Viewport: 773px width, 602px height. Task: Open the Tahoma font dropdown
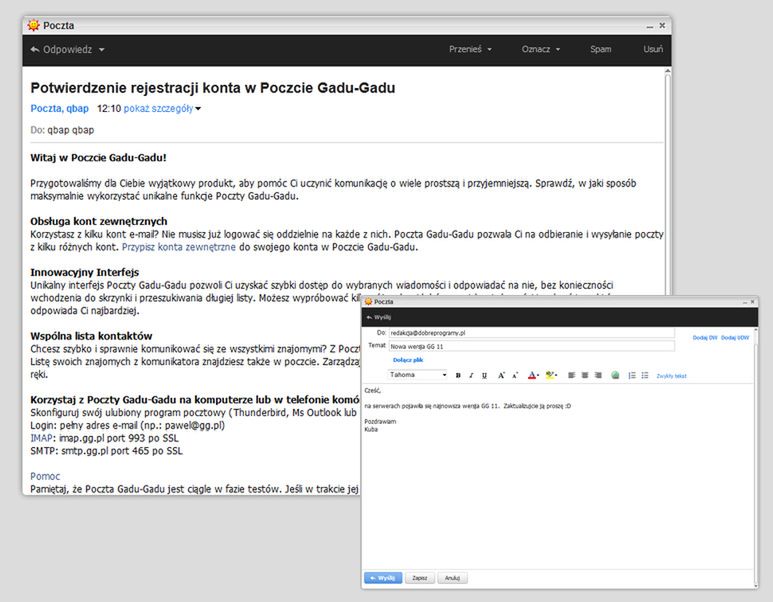(418, 375)
